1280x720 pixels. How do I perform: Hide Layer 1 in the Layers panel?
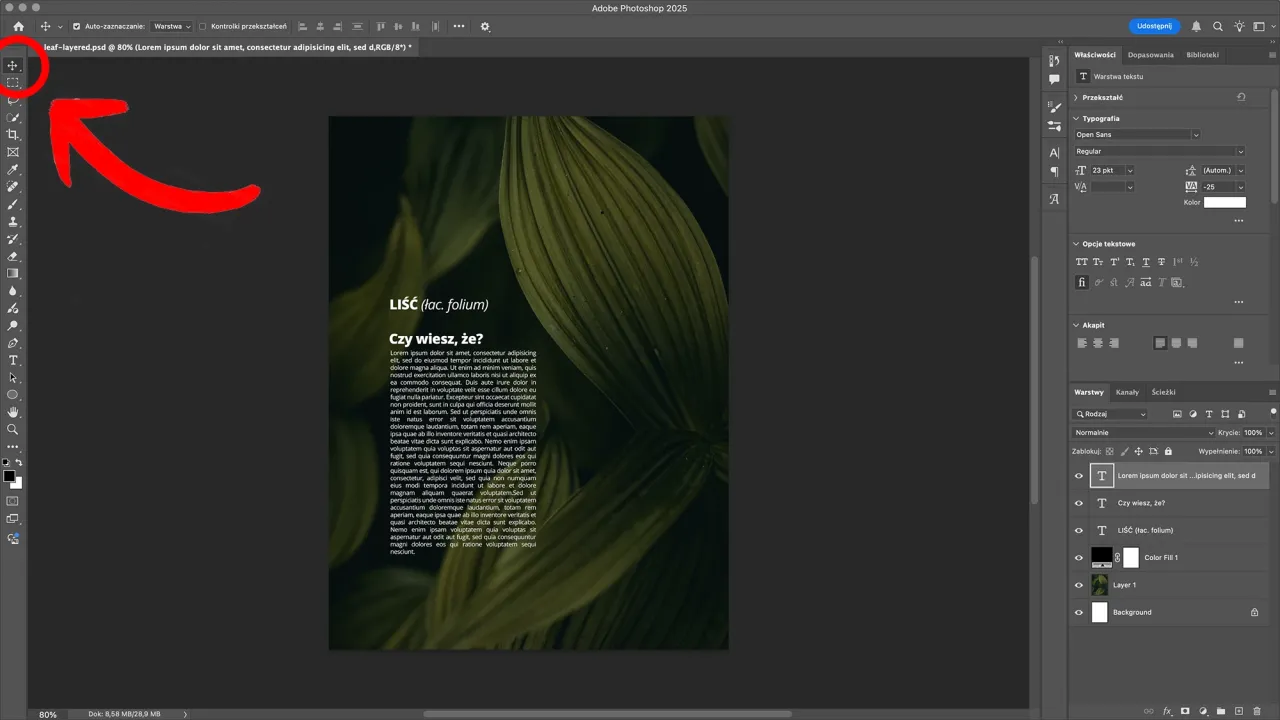1078,585
